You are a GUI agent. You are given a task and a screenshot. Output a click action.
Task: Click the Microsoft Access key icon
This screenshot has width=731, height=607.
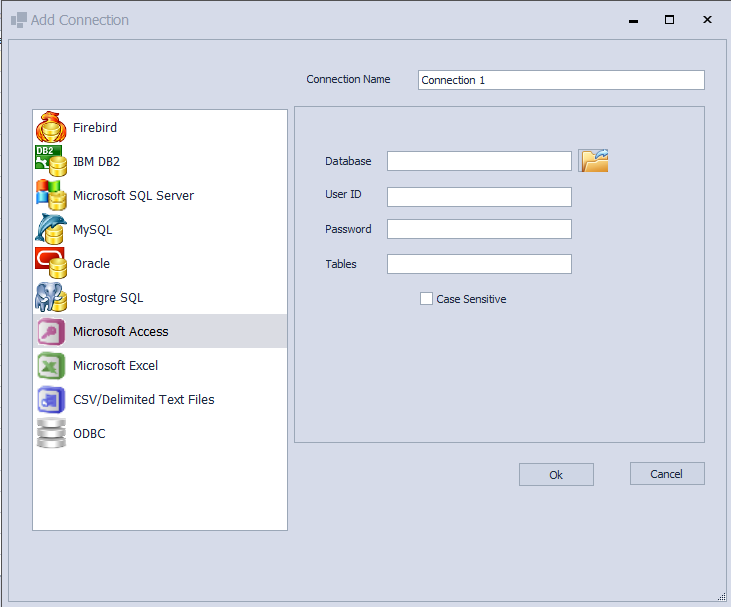51,331
